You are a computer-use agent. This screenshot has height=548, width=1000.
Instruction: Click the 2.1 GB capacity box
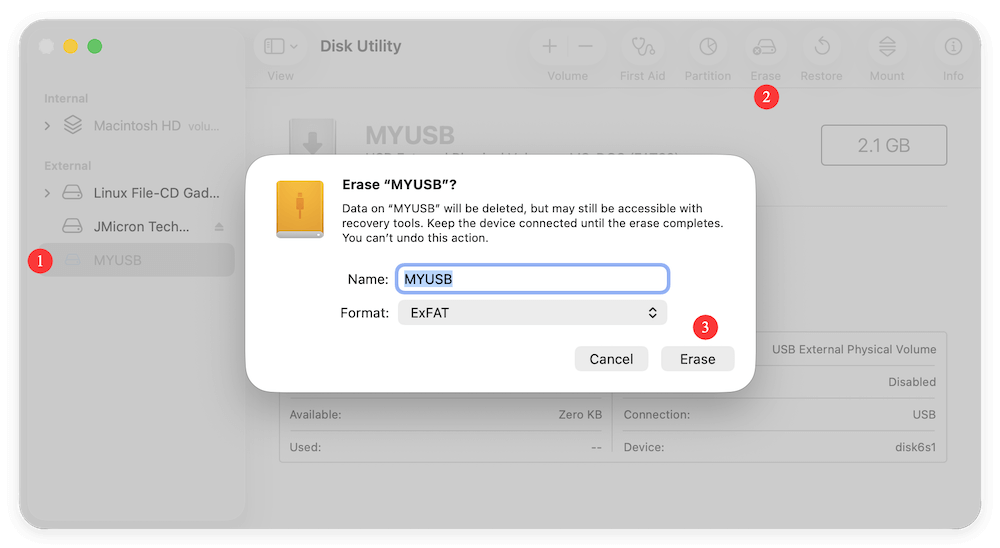pos(883,145)
